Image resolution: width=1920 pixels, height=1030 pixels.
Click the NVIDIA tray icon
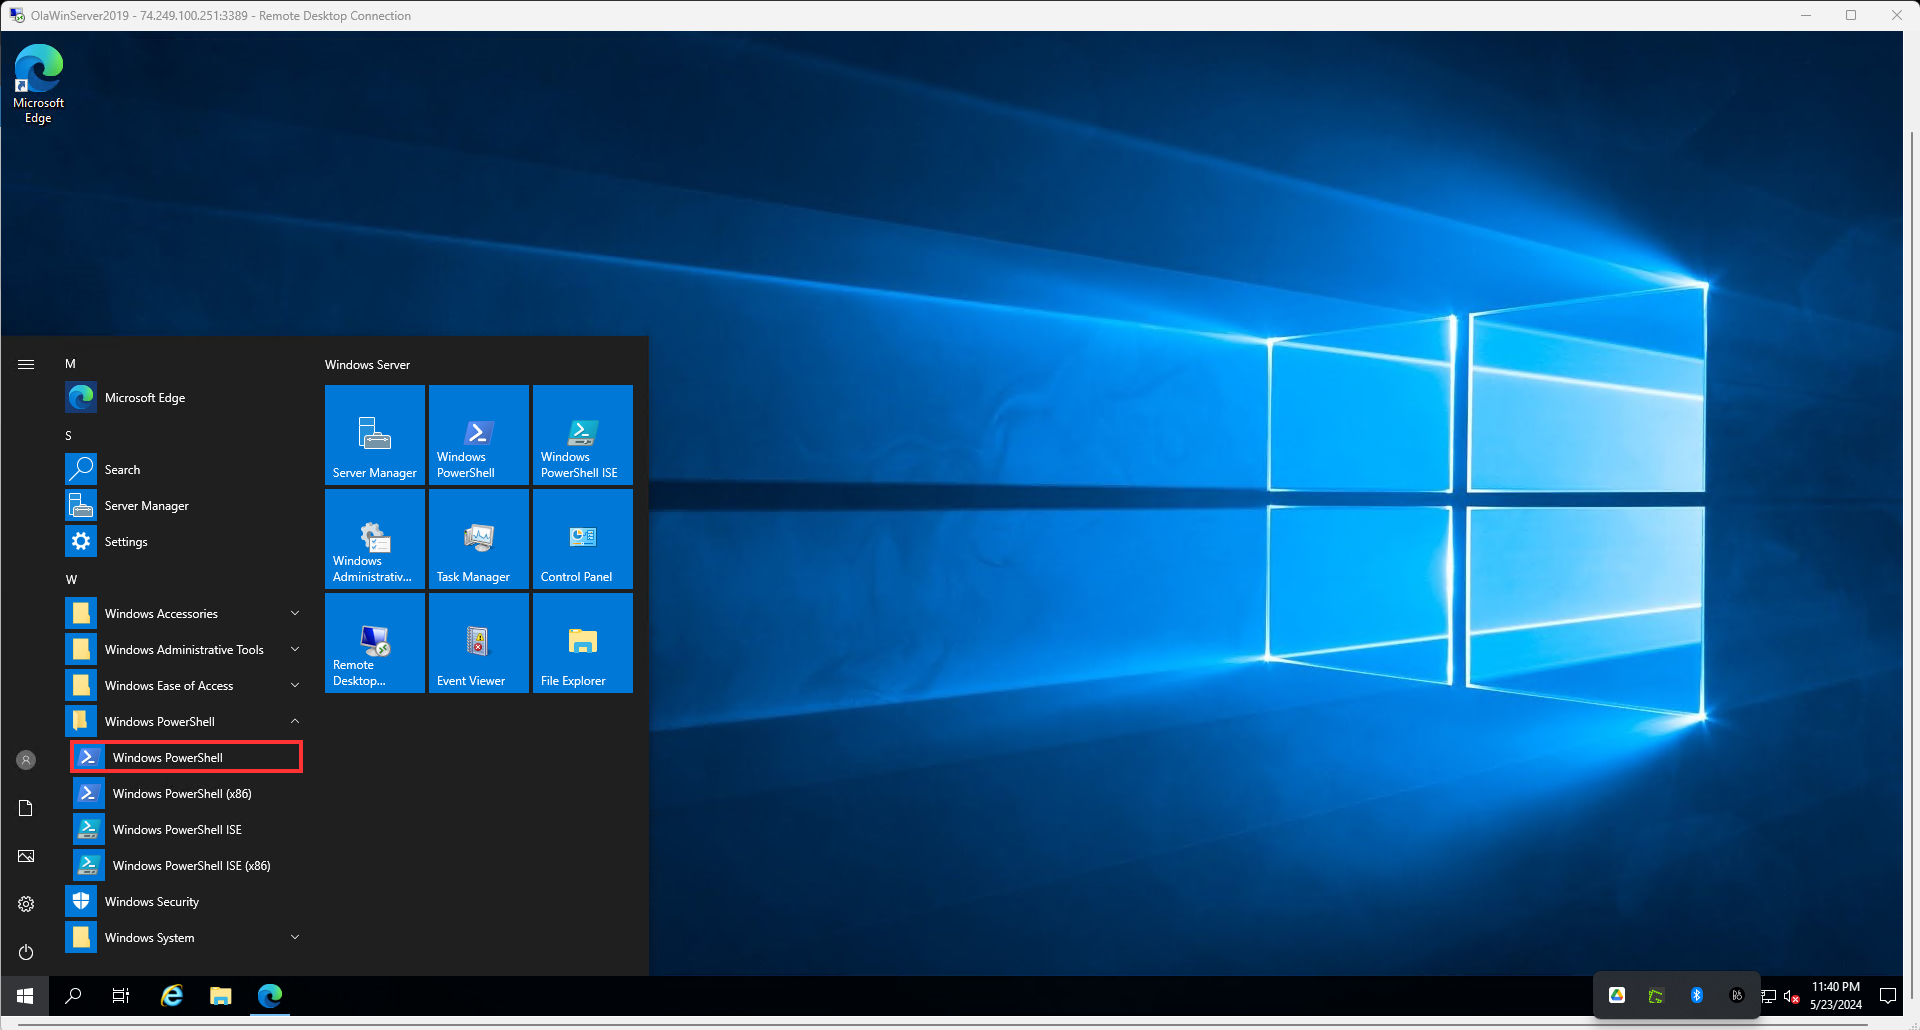pos(1657,995)
